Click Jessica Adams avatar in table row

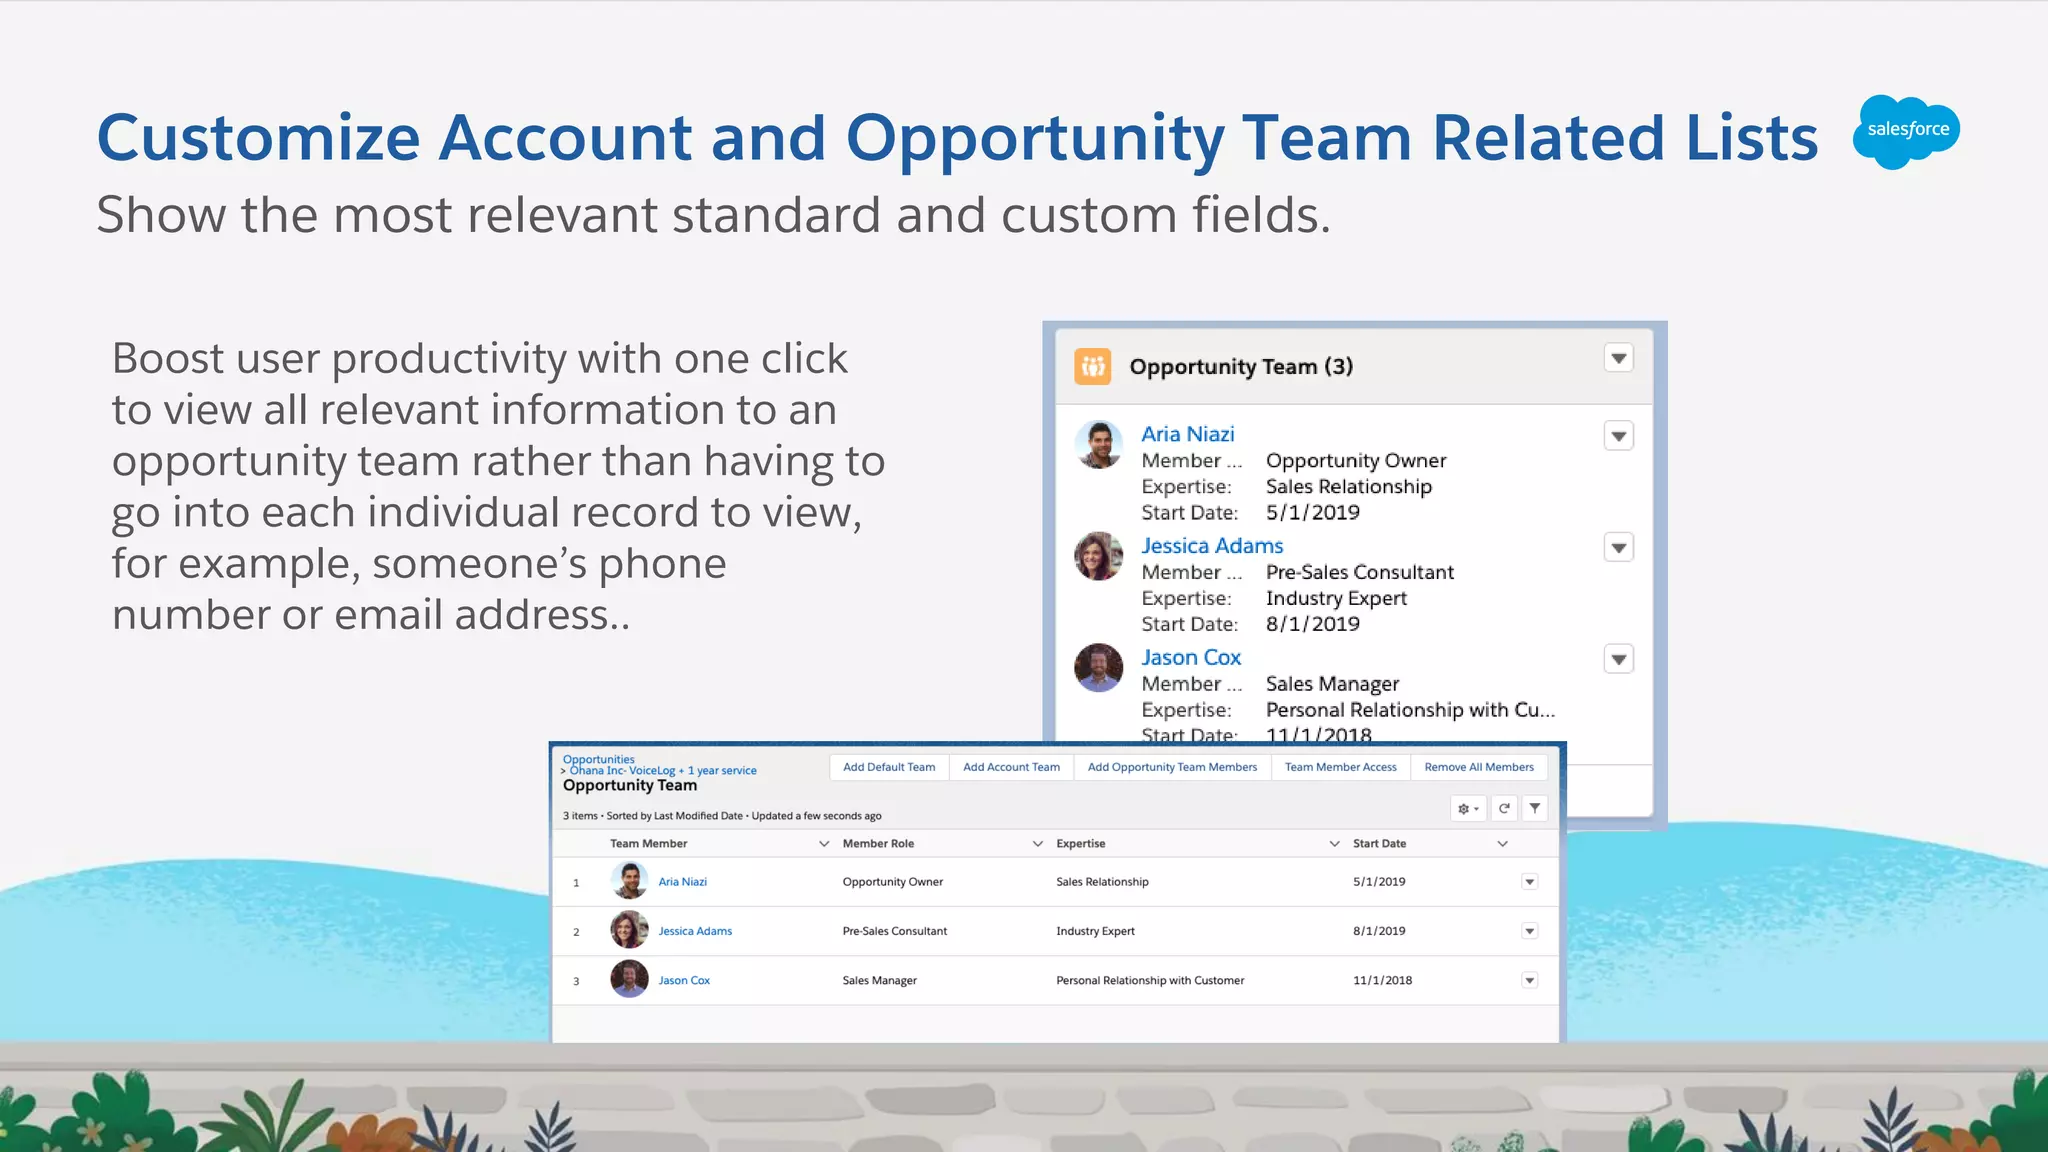coord(629,929)
